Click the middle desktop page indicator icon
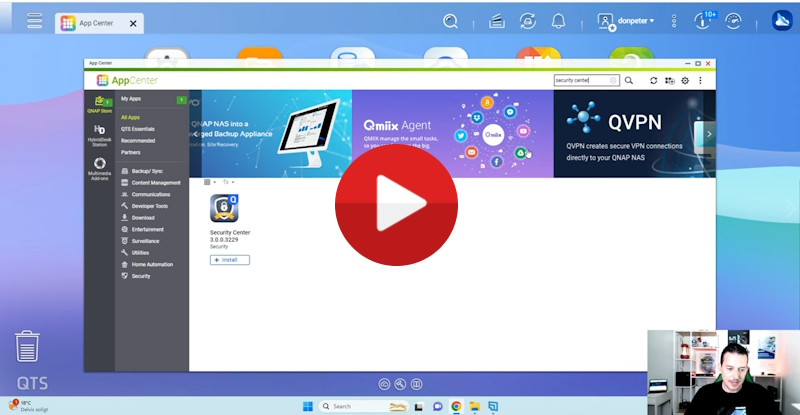This screenshot has height=415, width=800. point(400,384)
